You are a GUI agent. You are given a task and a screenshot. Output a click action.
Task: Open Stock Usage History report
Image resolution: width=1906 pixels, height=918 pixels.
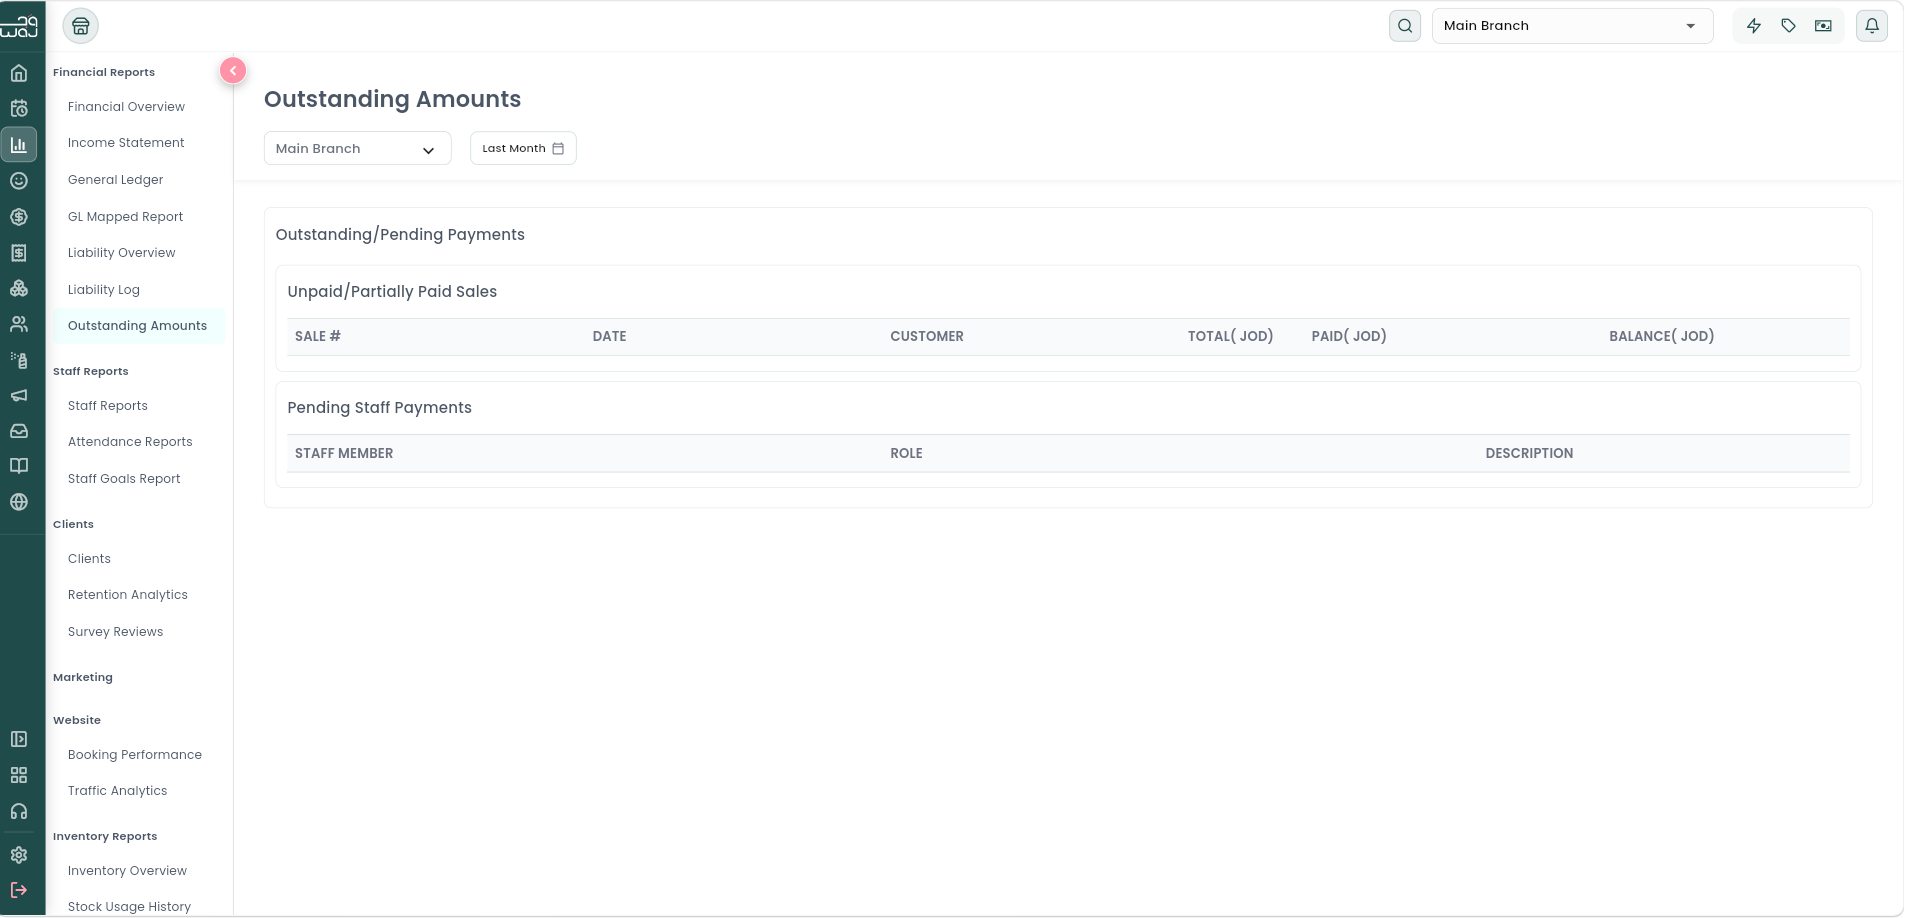tap(129, 907)
